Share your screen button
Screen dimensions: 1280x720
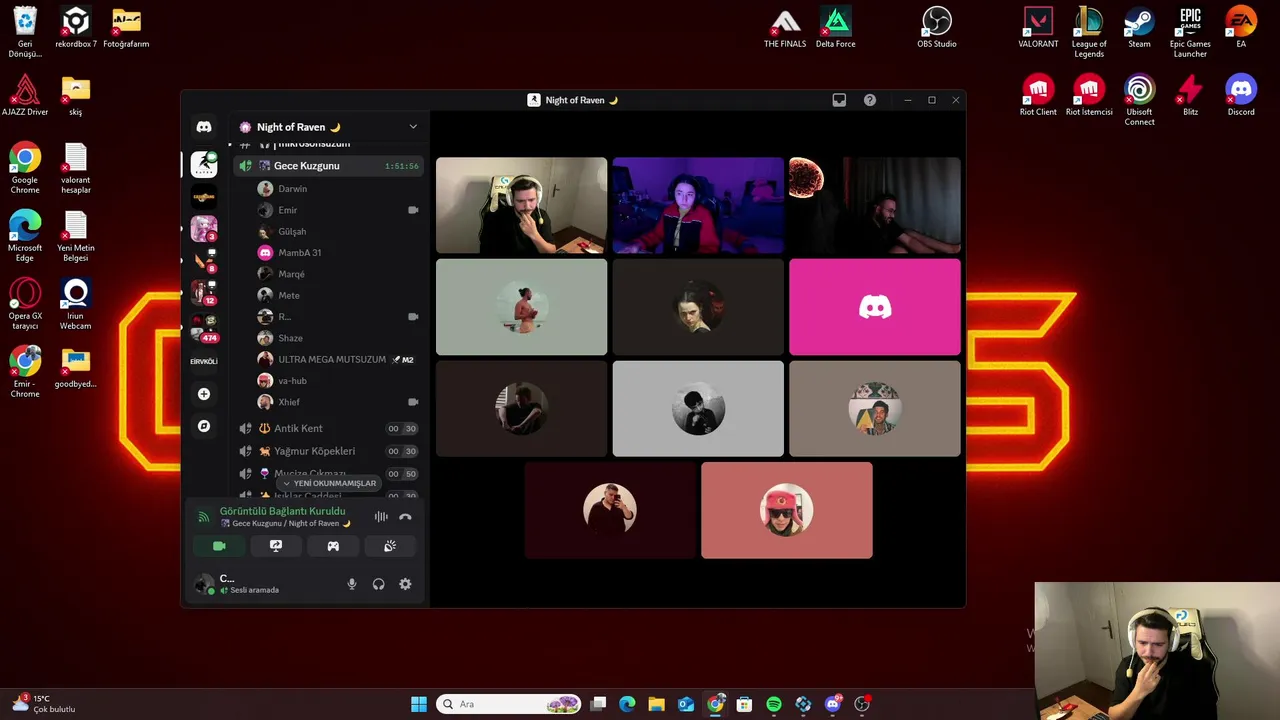coord(276,546)
